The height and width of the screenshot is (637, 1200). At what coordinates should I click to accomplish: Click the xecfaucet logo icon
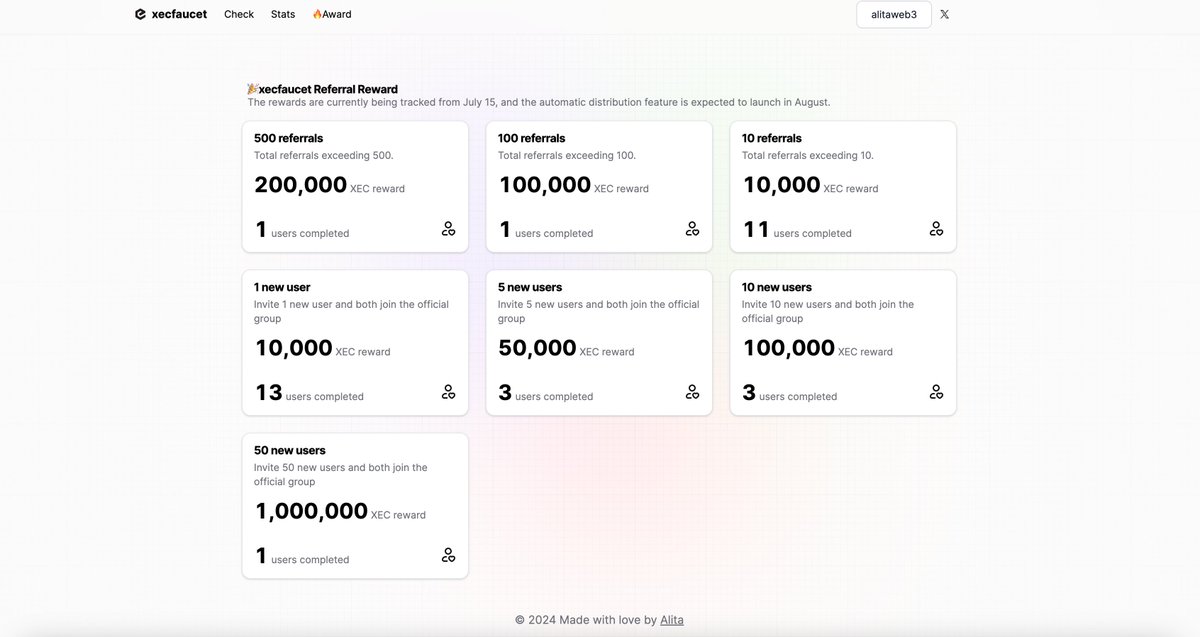pos(140,14)
